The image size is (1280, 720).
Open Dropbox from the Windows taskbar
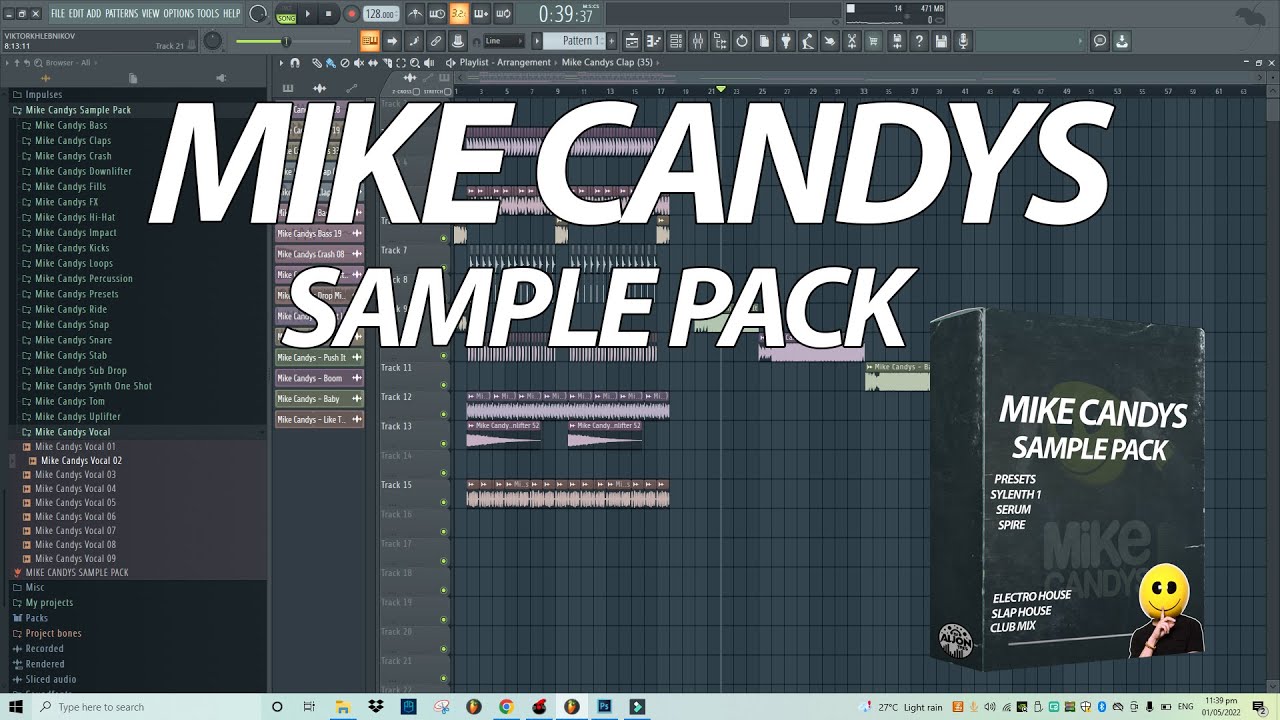[375, 706]
